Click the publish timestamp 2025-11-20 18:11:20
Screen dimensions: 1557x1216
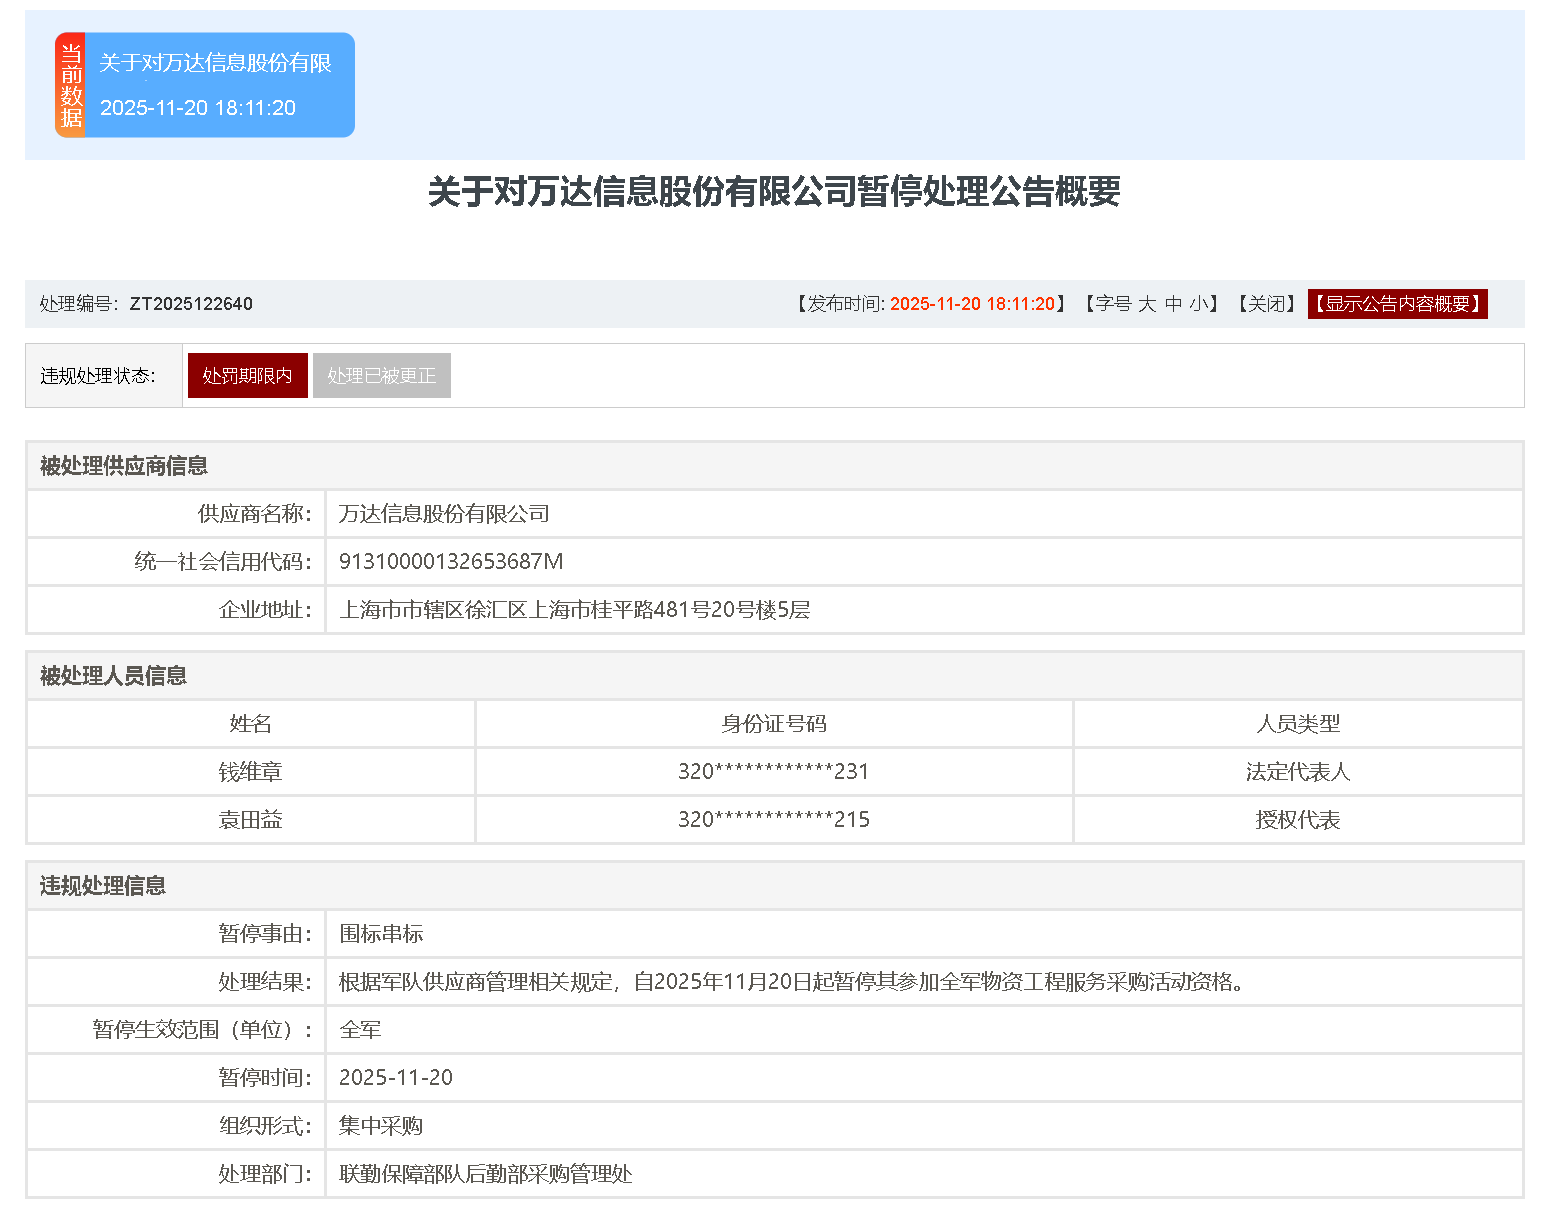[x=973, y=304]
